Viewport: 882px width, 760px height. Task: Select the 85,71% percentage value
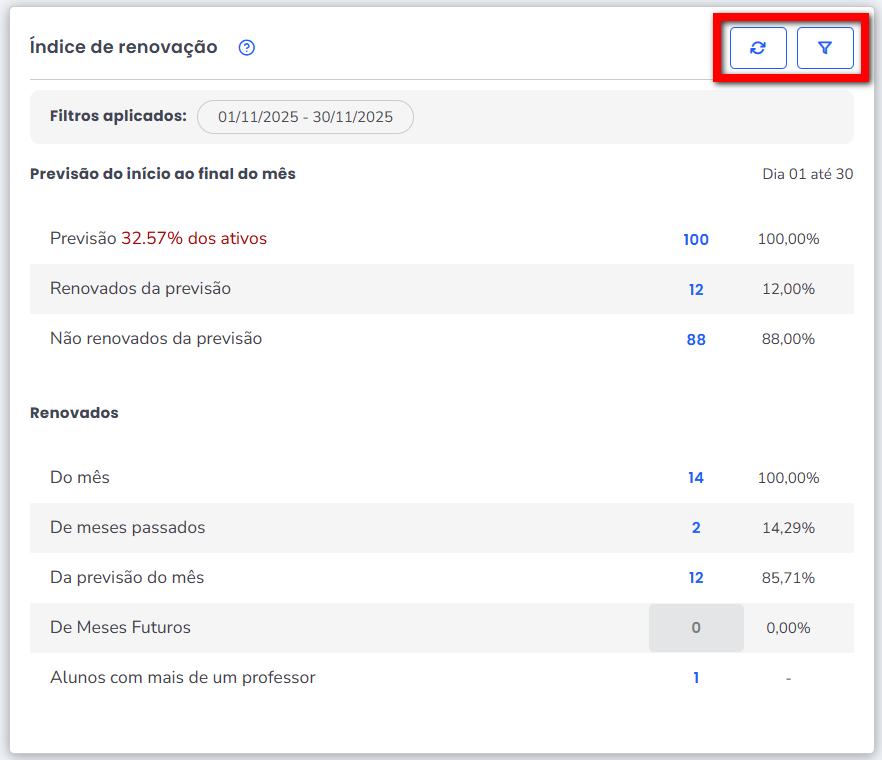coord(788,578)
